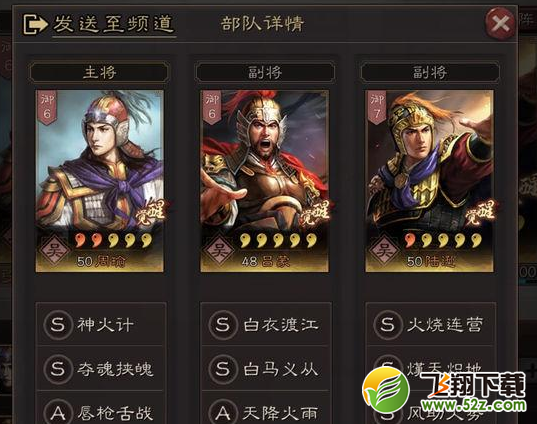Open the 发送至频道 link
The height and width of the screenshot is (424, 537).
[113, 24]
